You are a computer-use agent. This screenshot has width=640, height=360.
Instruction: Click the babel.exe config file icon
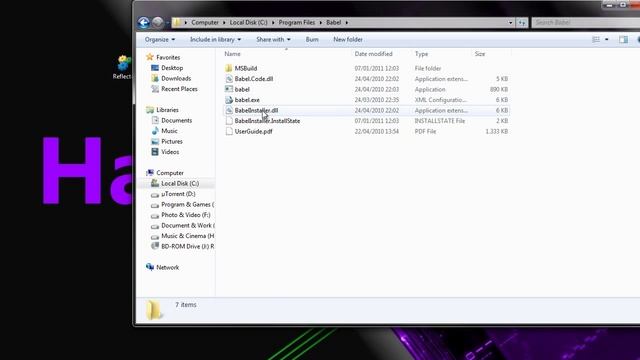coord(229,100)
